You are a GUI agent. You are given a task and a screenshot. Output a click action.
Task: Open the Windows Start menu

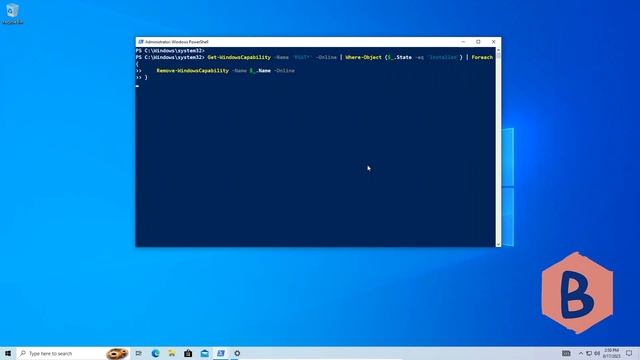[8, 353]
